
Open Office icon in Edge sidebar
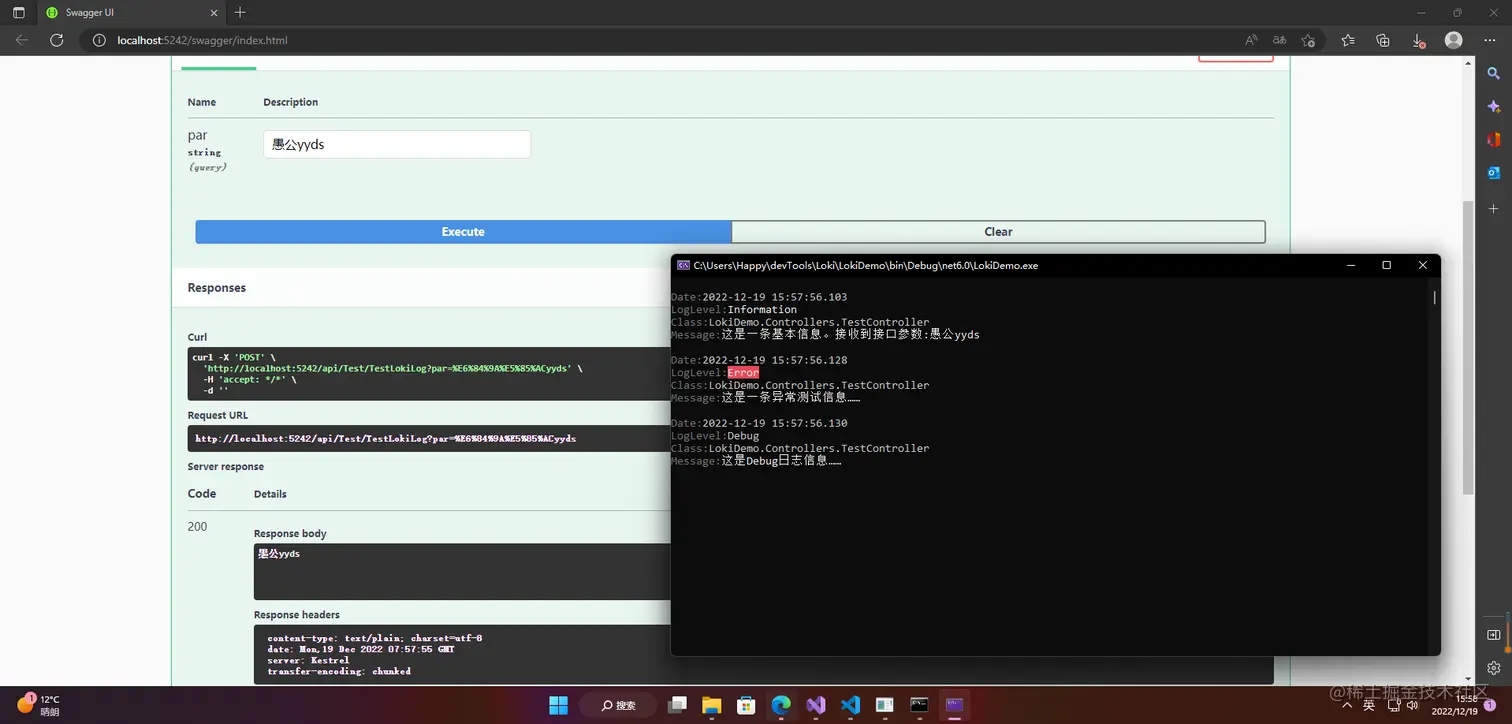[1494, 140]
